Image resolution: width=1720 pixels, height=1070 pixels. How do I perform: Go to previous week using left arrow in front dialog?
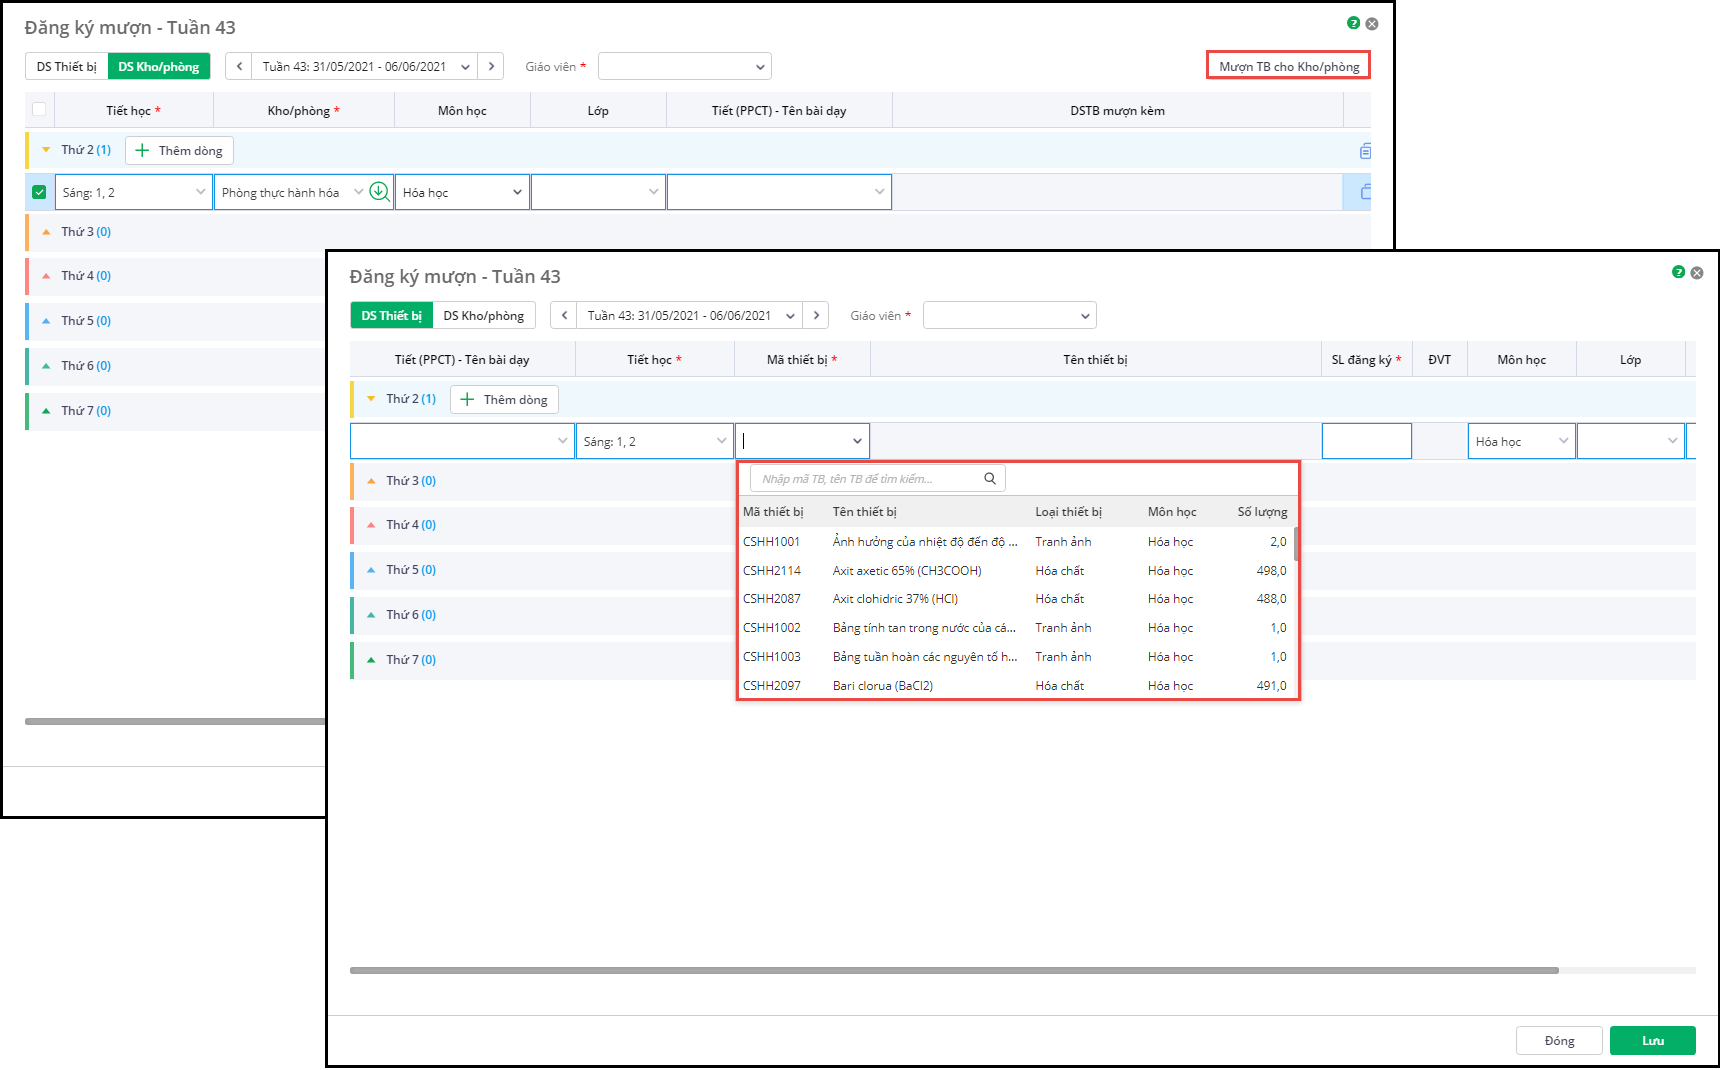coord(564,316)
